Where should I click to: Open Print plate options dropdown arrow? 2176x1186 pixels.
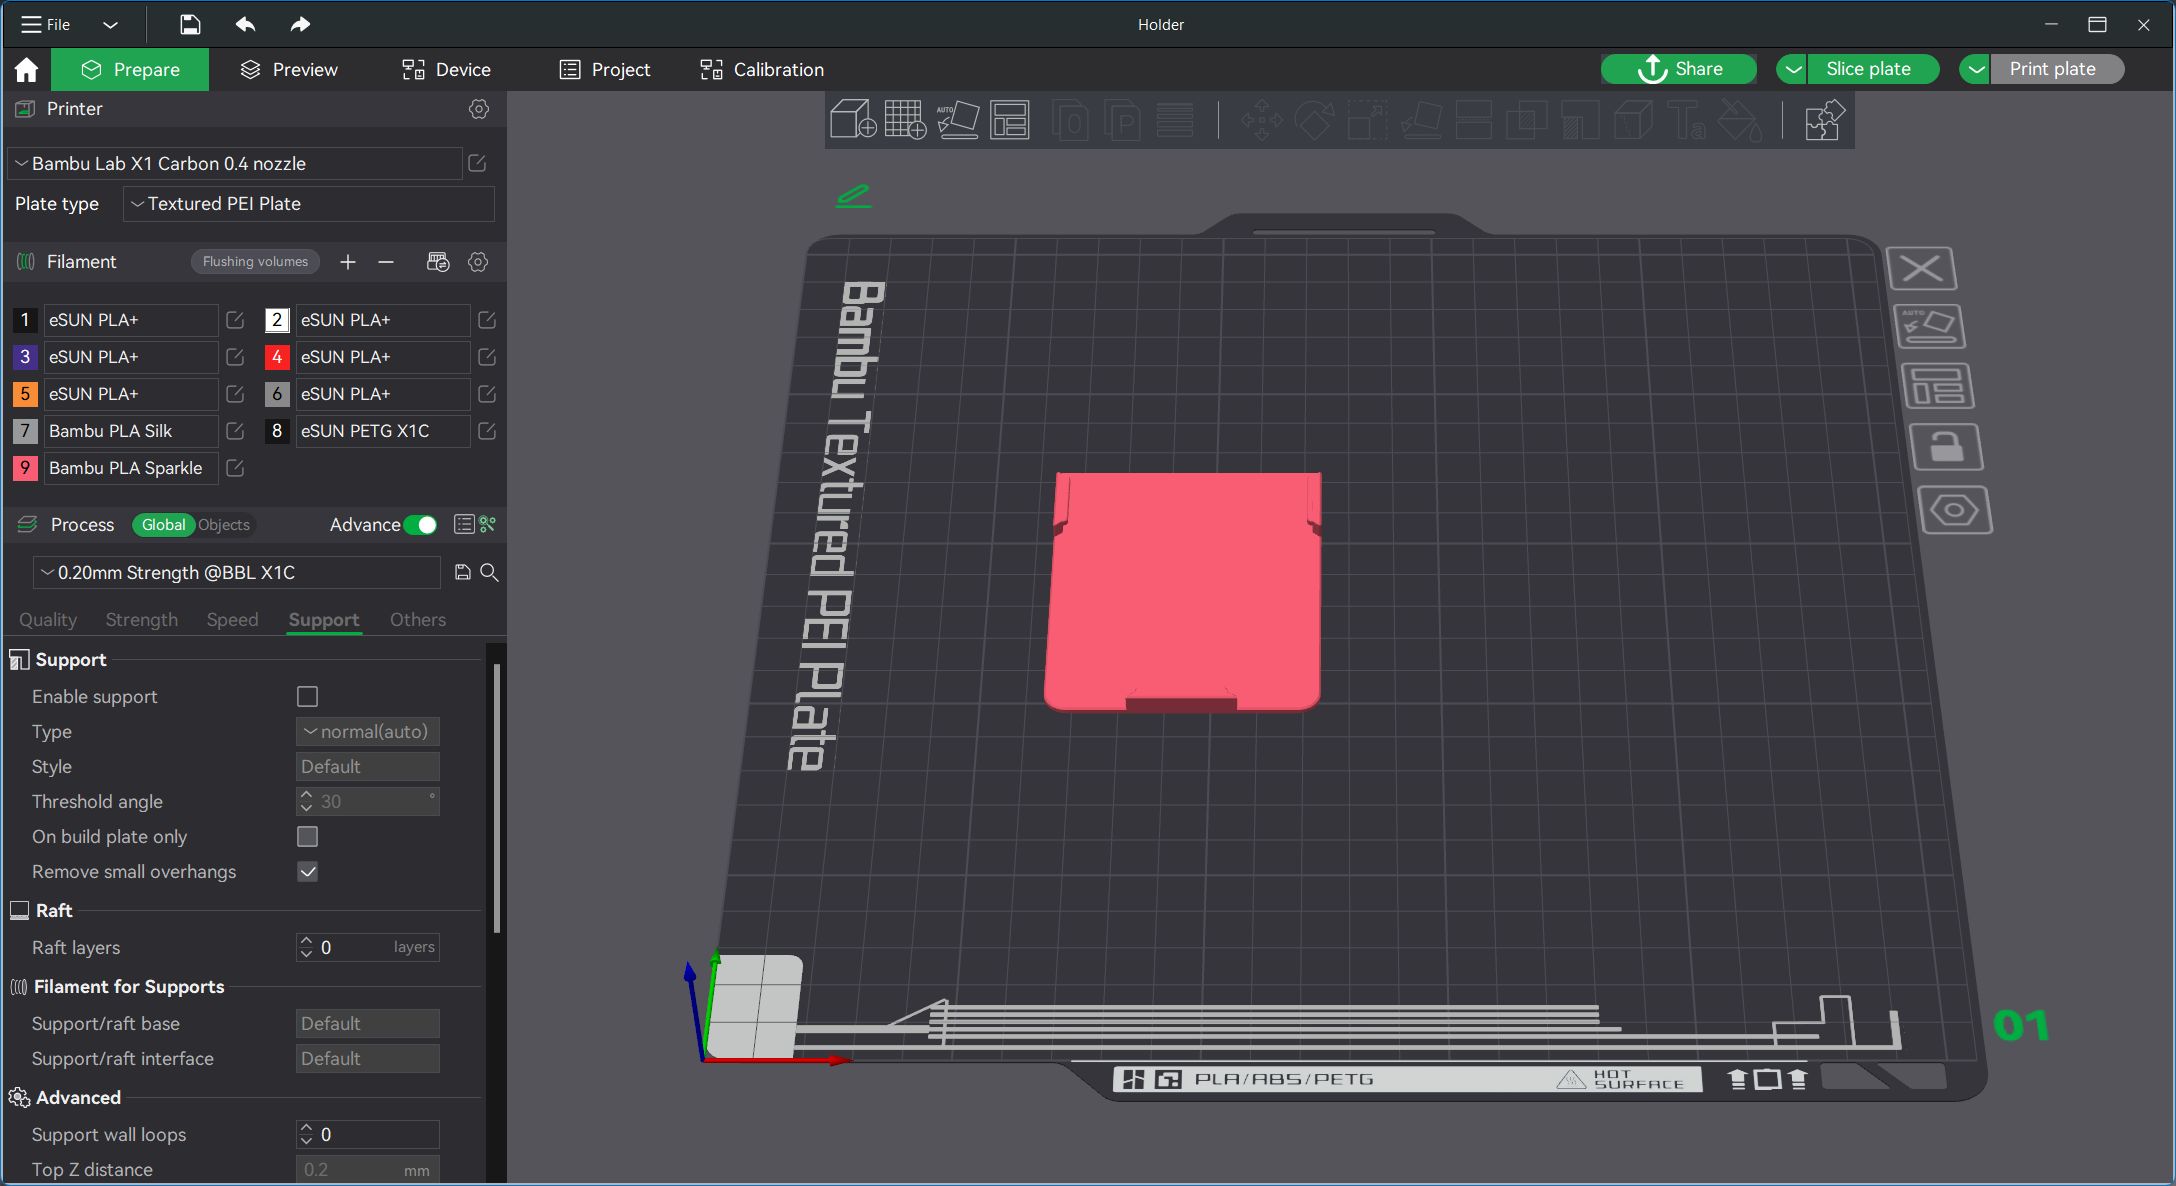[x=1974, y=69]
